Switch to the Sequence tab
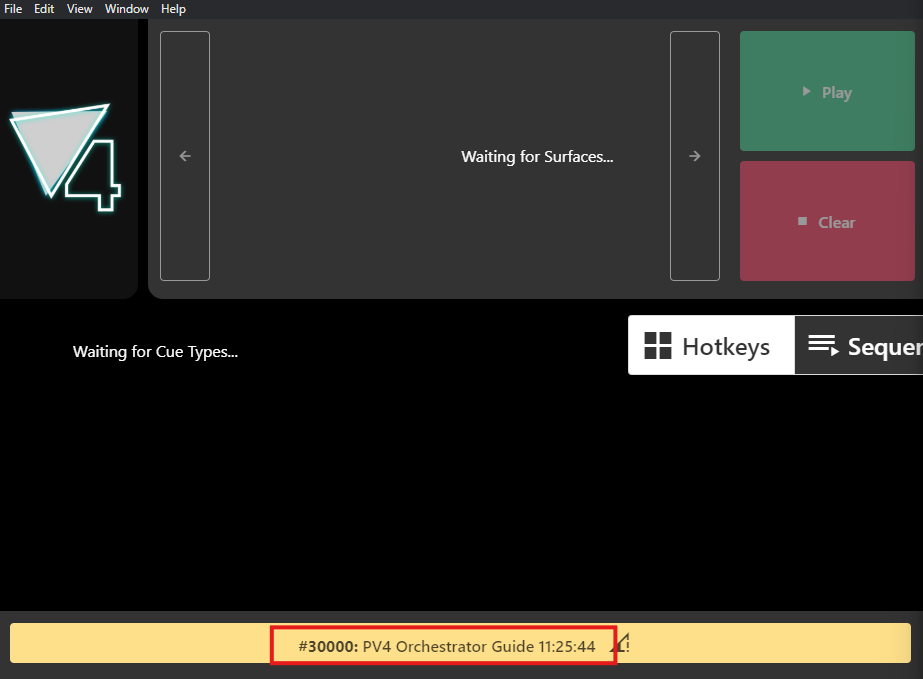Screen dimensions: 923x679 click(859, 345)
